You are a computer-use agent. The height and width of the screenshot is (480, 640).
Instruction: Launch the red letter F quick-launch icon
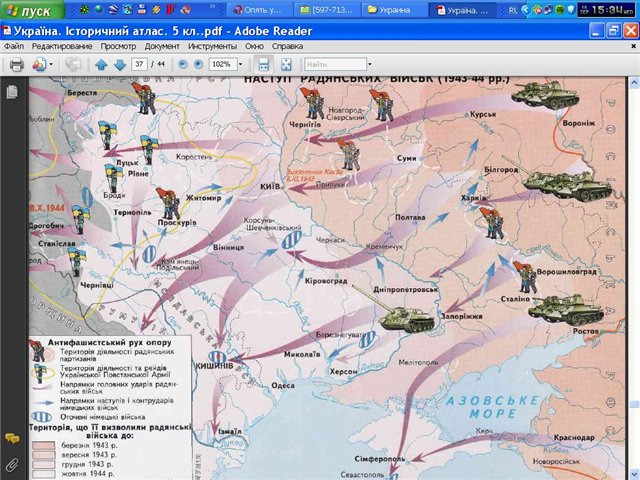coord(171,9)
